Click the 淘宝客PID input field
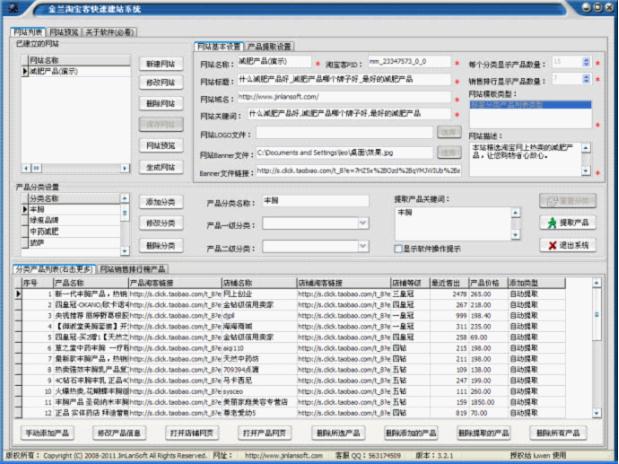The width and height of the screenshot is (619, 464). (409, 62)
